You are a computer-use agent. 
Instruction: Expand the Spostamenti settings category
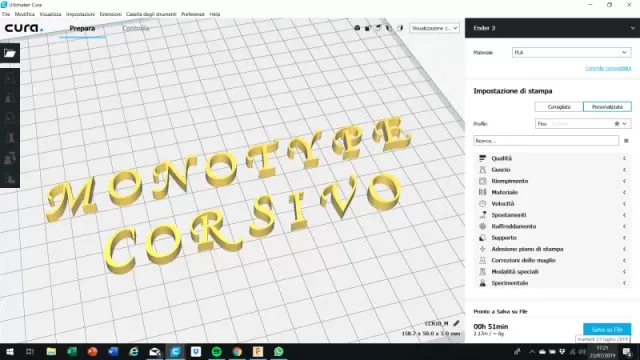(x=552, y=215)
